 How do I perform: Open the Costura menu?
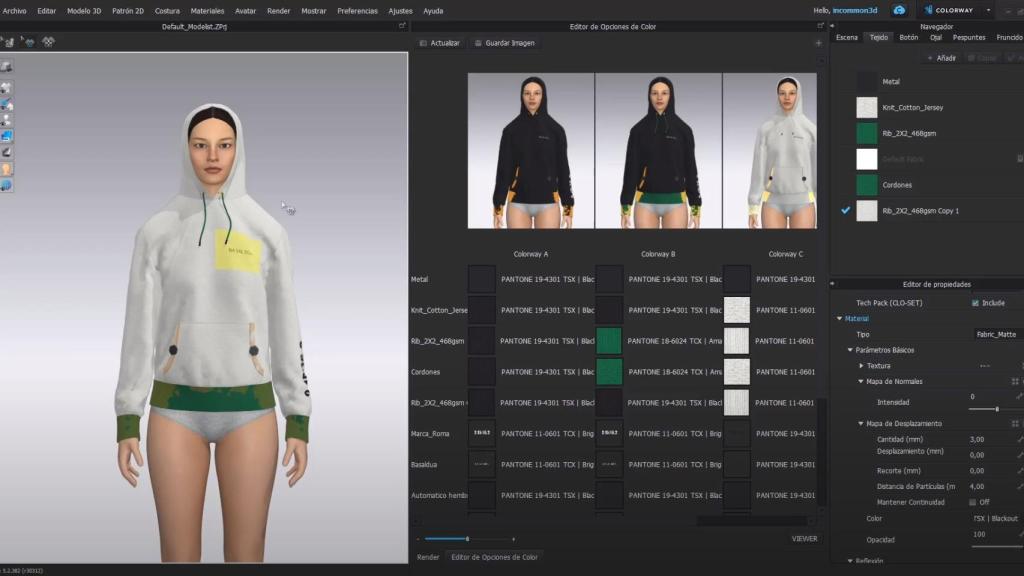point(166,11)
